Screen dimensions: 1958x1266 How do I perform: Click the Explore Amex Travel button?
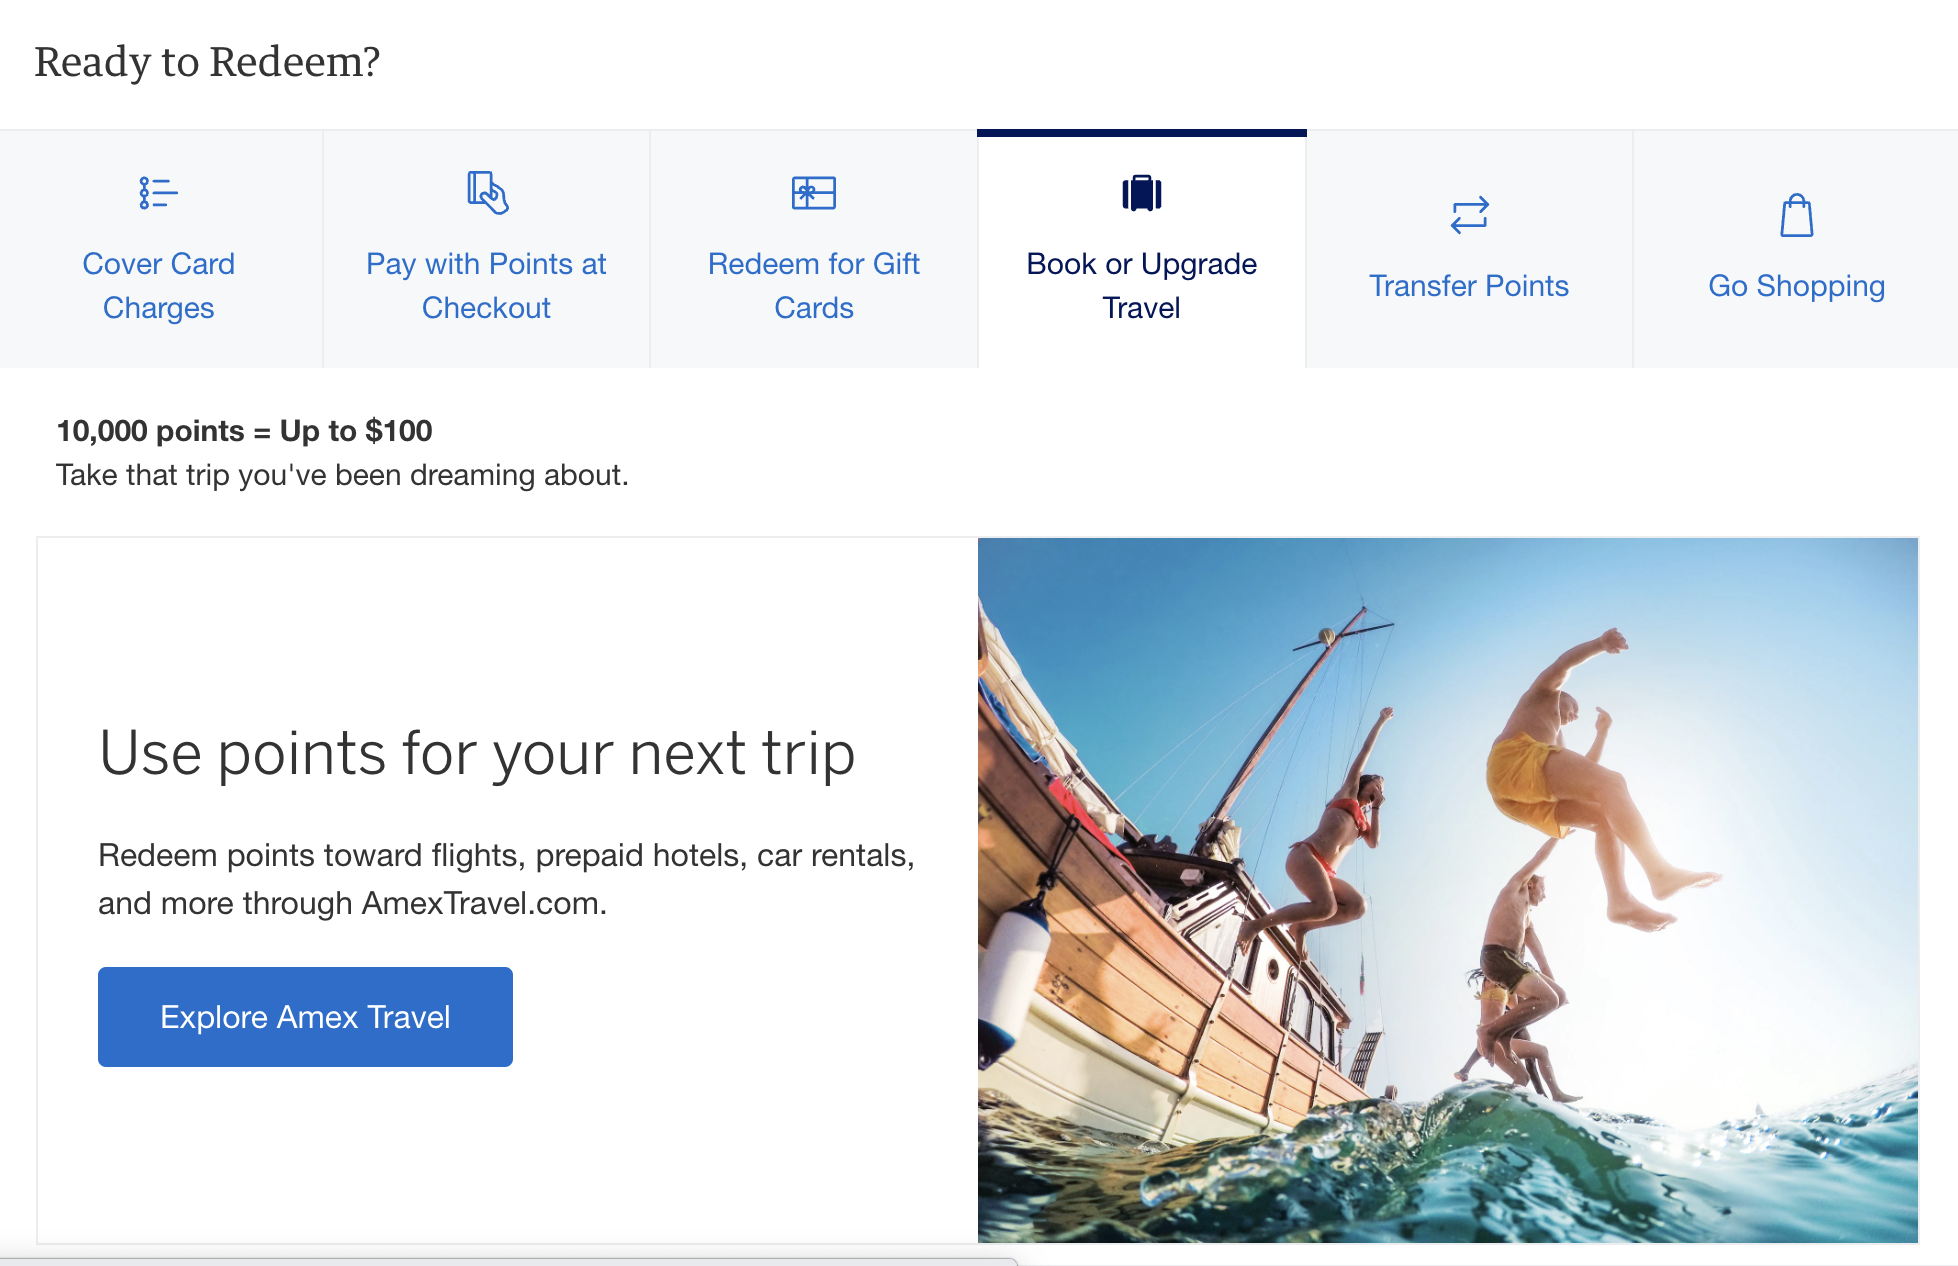click(305, 1017)
